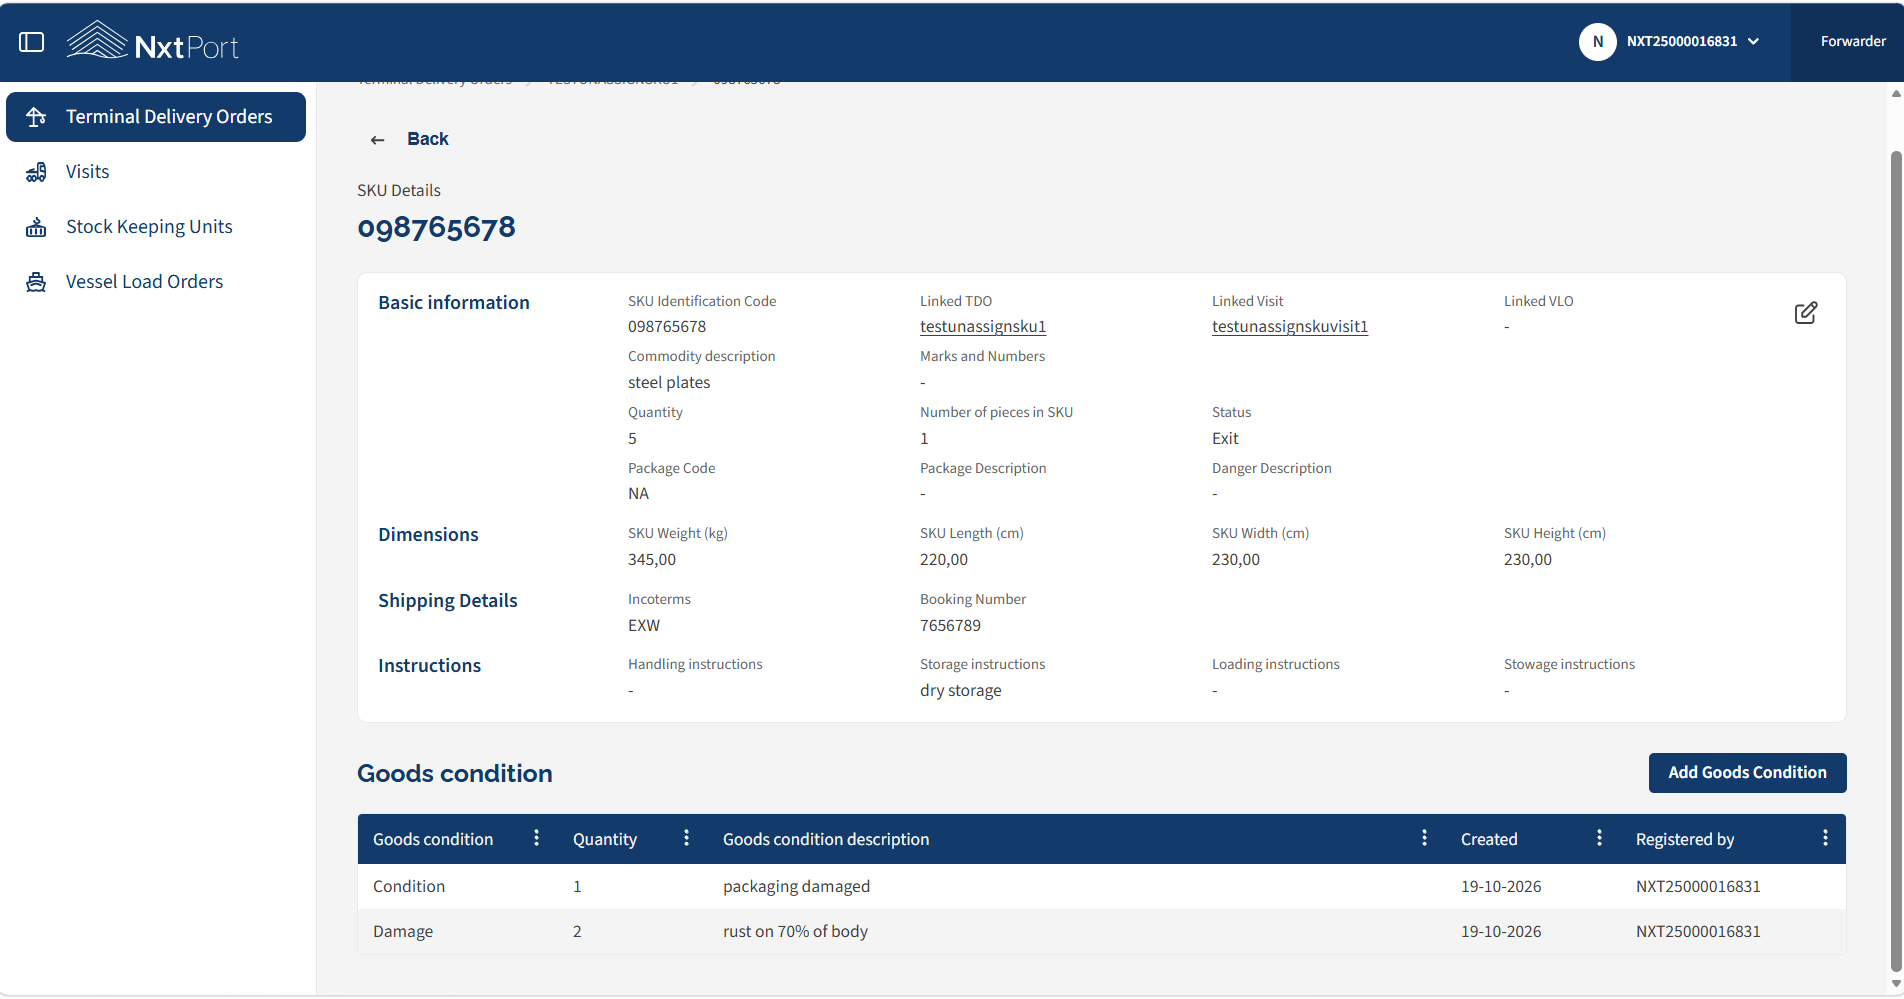Click Add Goods Condition button
This screenshot has height=999, width=1904.
coord(1747,773)
